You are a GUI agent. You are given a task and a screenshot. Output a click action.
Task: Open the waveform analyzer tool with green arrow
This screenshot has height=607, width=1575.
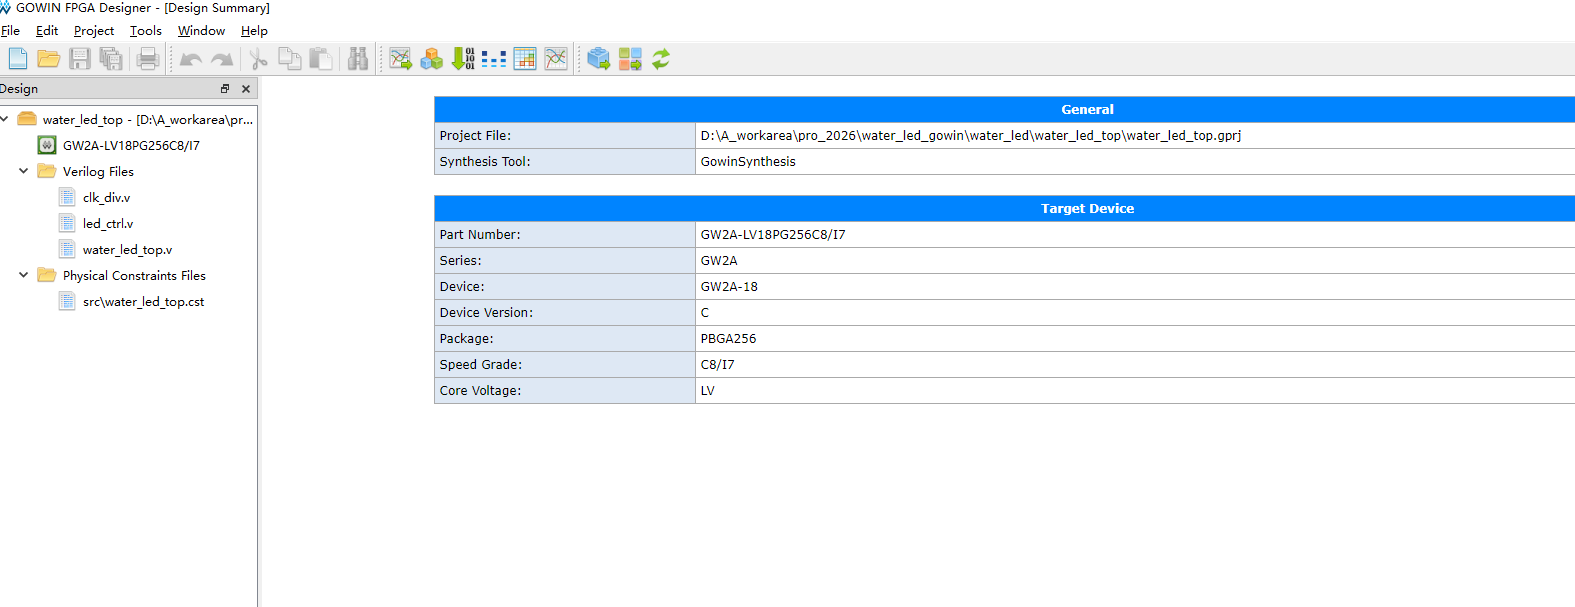pyautogui.click(x=401, y=59)
